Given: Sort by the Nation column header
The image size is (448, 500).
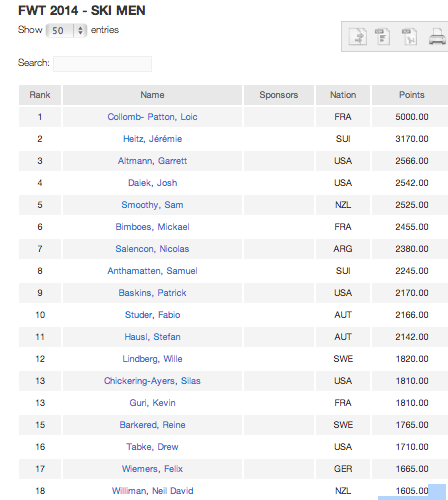Looking at the screenshot, I should (x=343, y=95).
